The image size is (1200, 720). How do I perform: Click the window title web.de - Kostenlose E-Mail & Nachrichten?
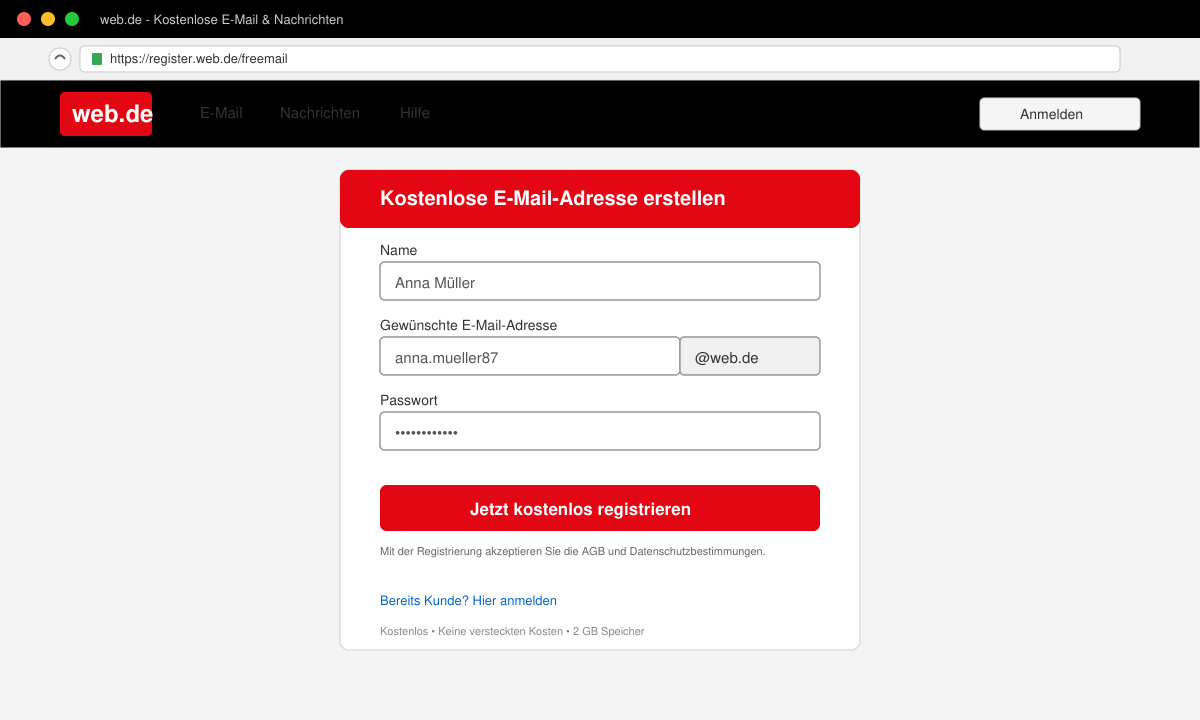(222, 19)
